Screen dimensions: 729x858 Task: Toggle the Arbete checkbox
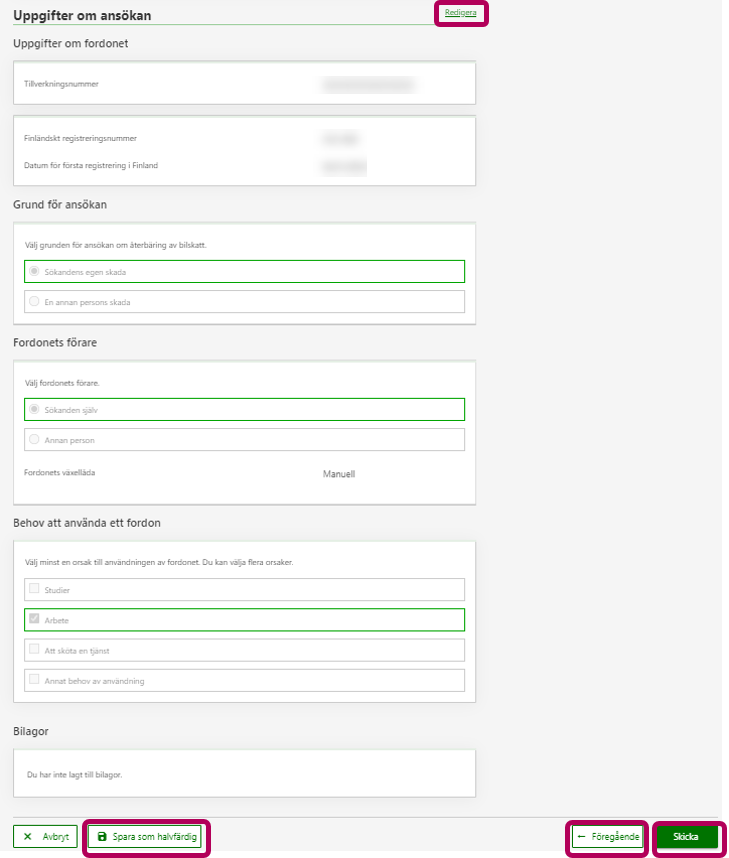35,620
